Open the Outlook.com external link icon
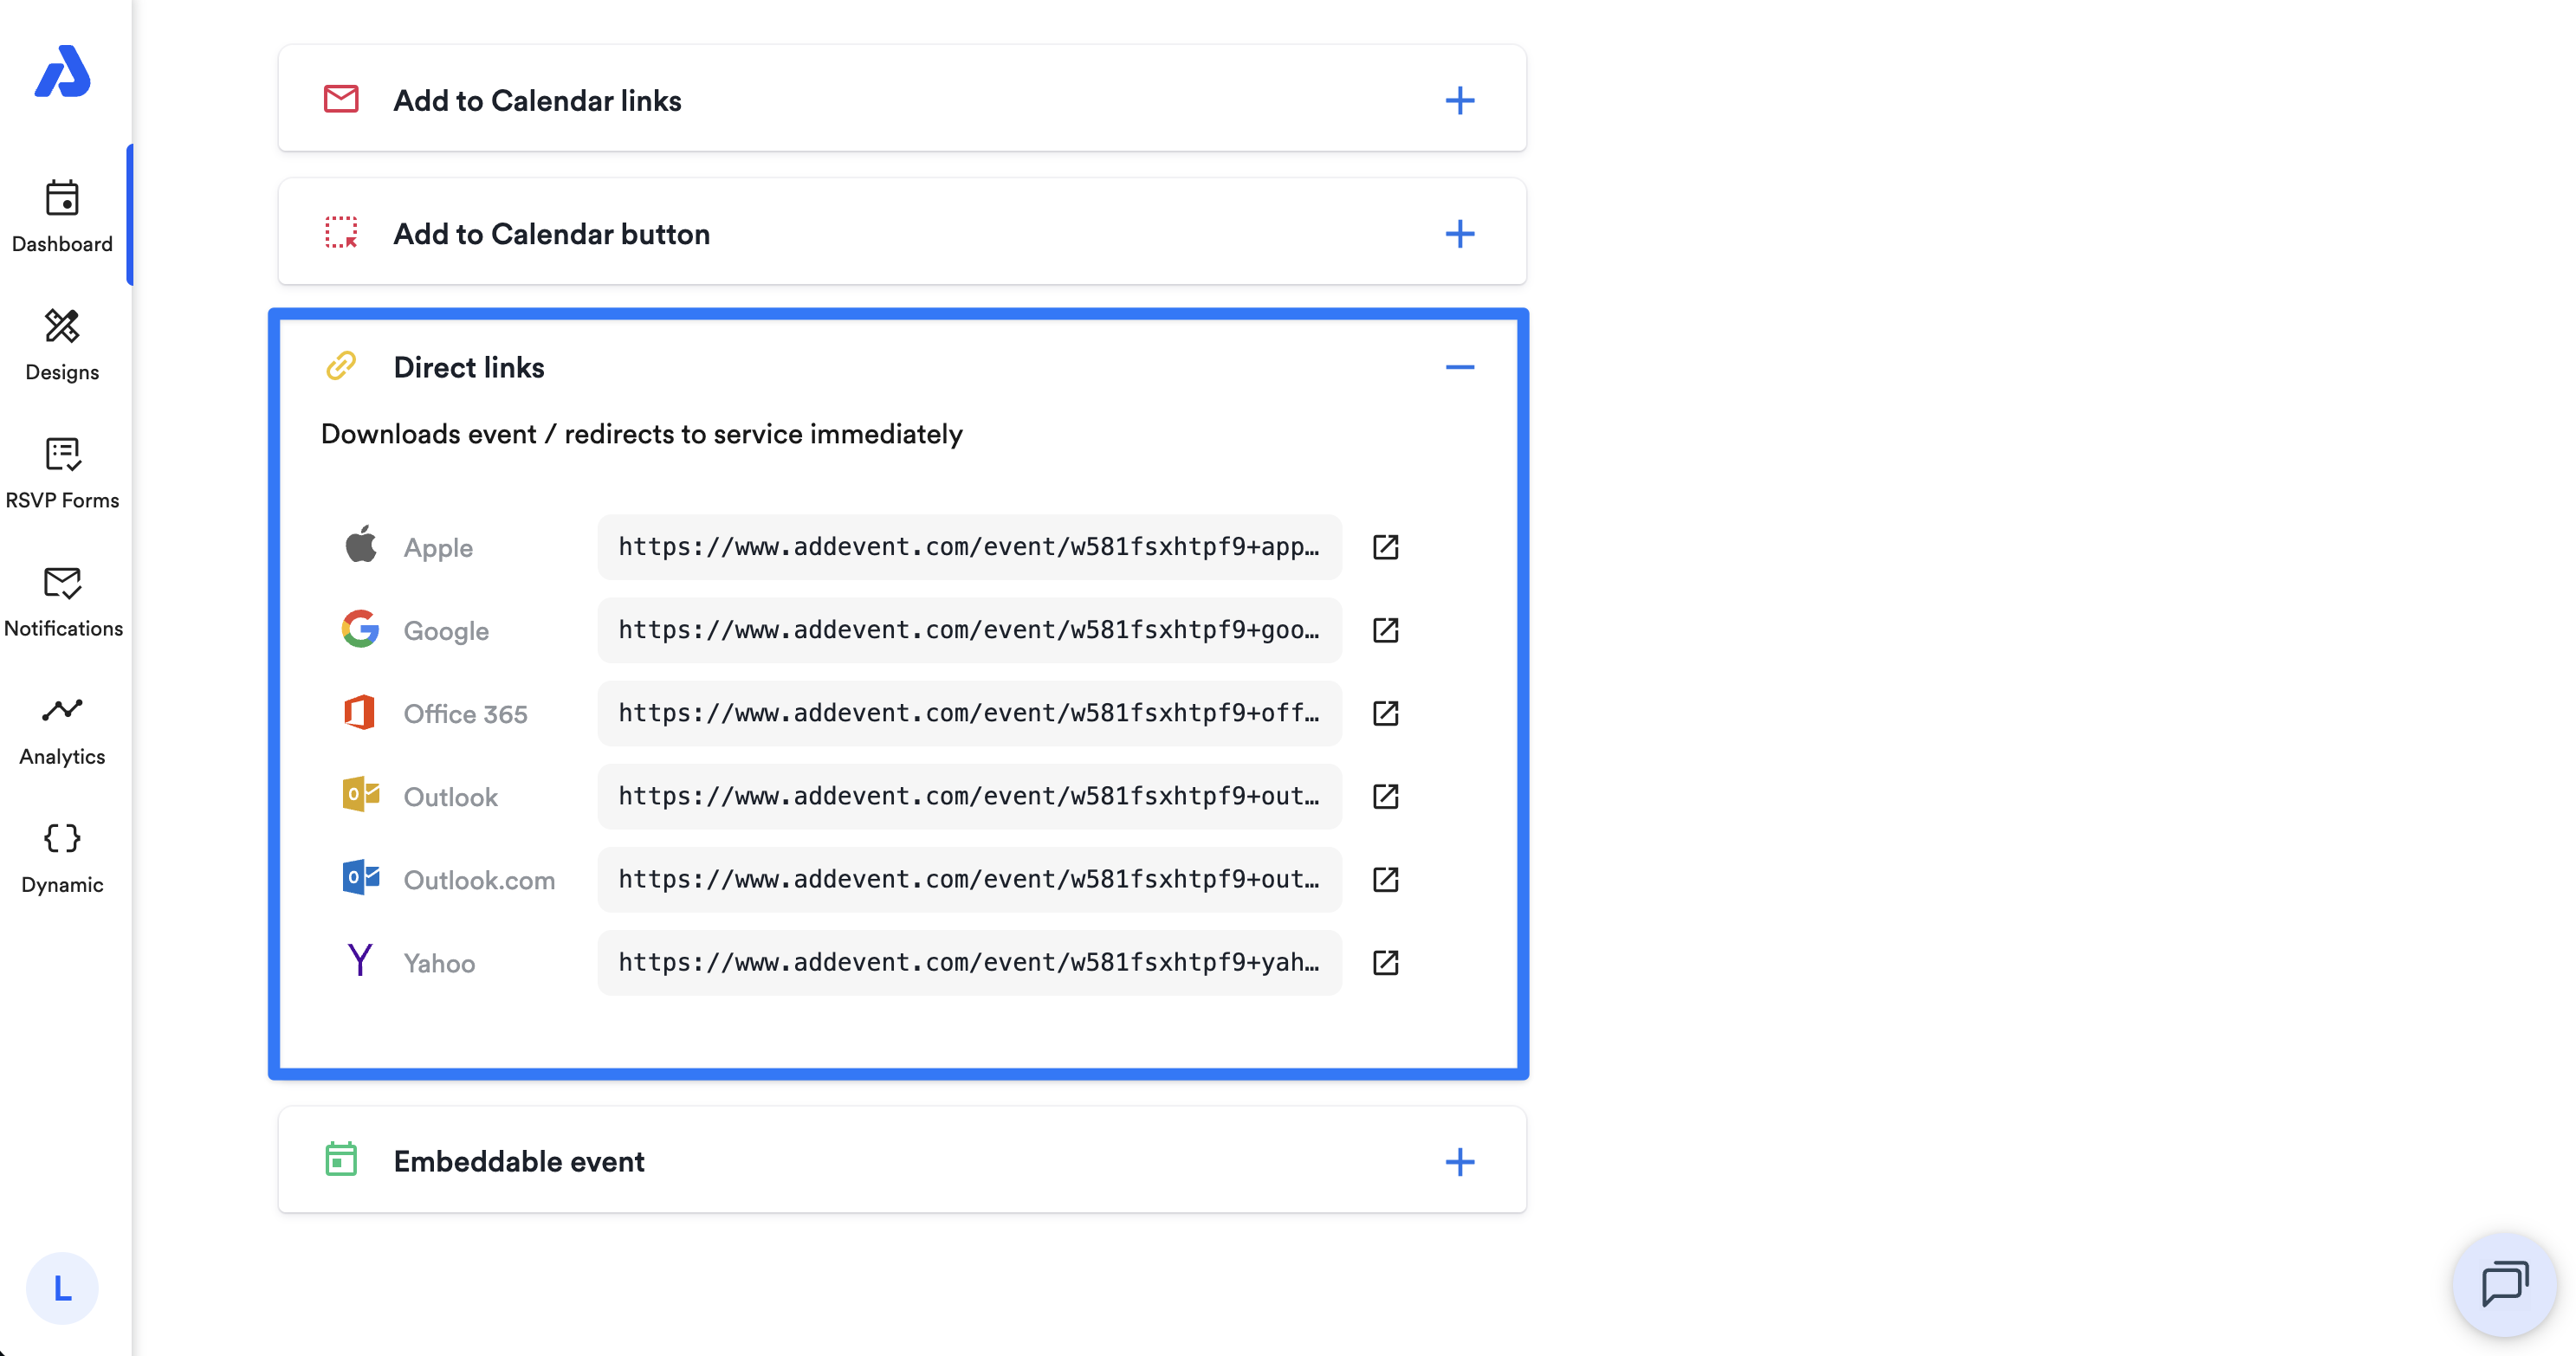Image resolution: width=2576 pixels, height=1356 pixels. (x=1385, y=879)
